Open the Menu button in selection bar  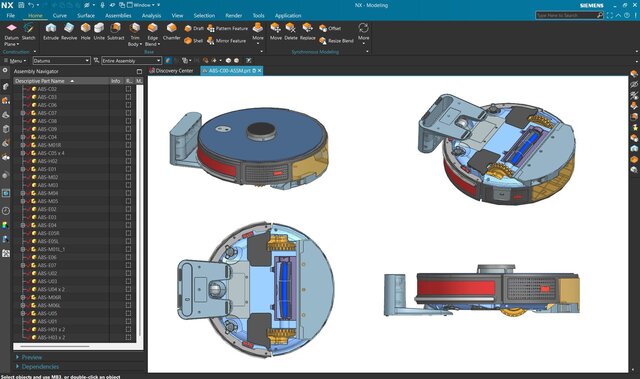pos(15,61)
